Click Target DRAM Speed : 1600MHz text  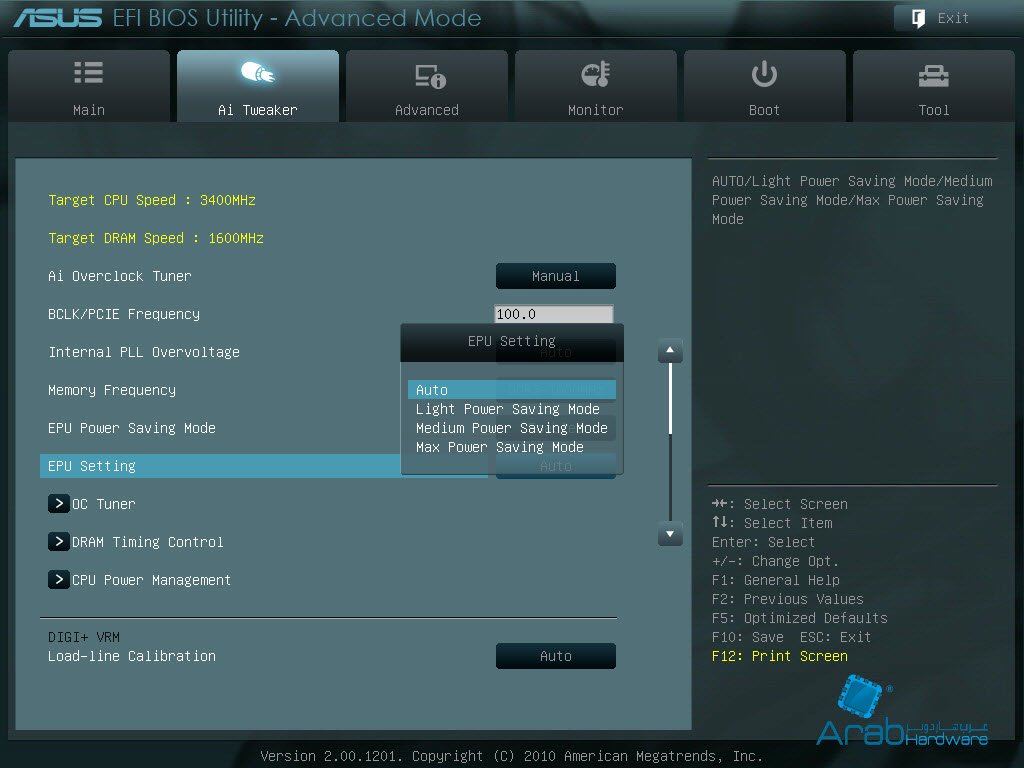click(x=155, y=238)
